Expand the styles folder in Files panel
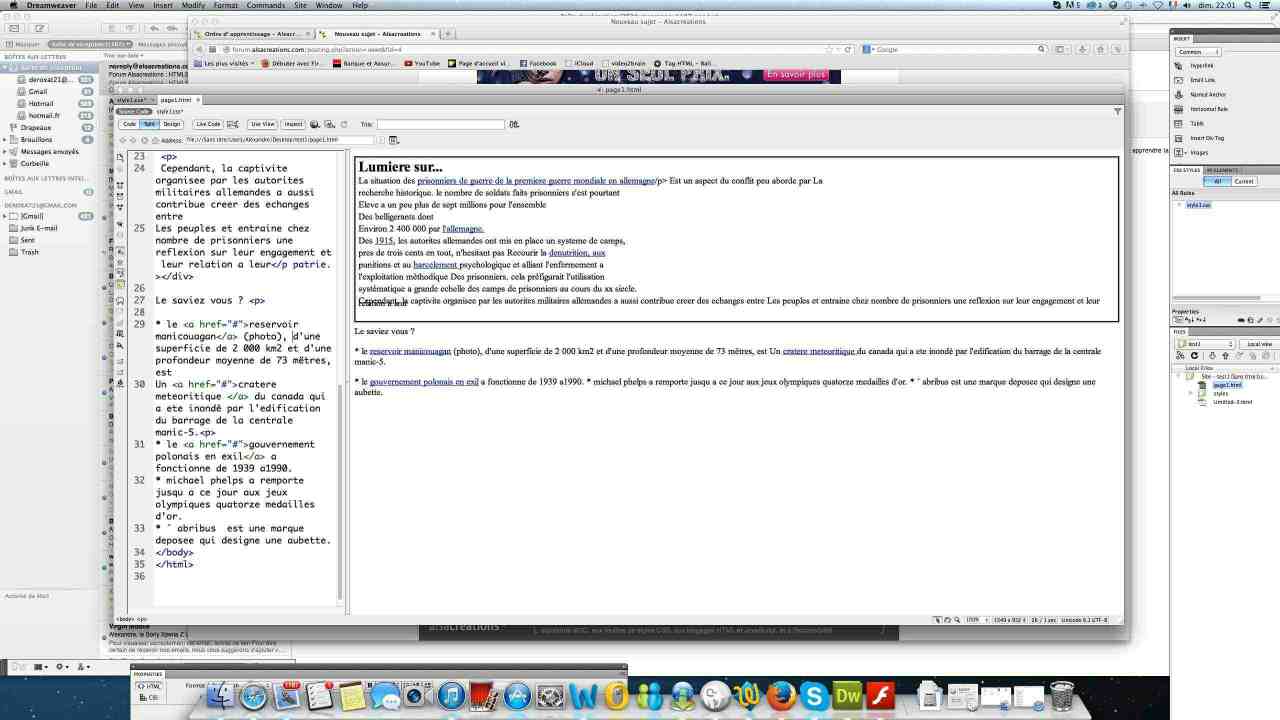Image resolution: width=1280 pixels, height=720 pixels. pos(1190,393)
